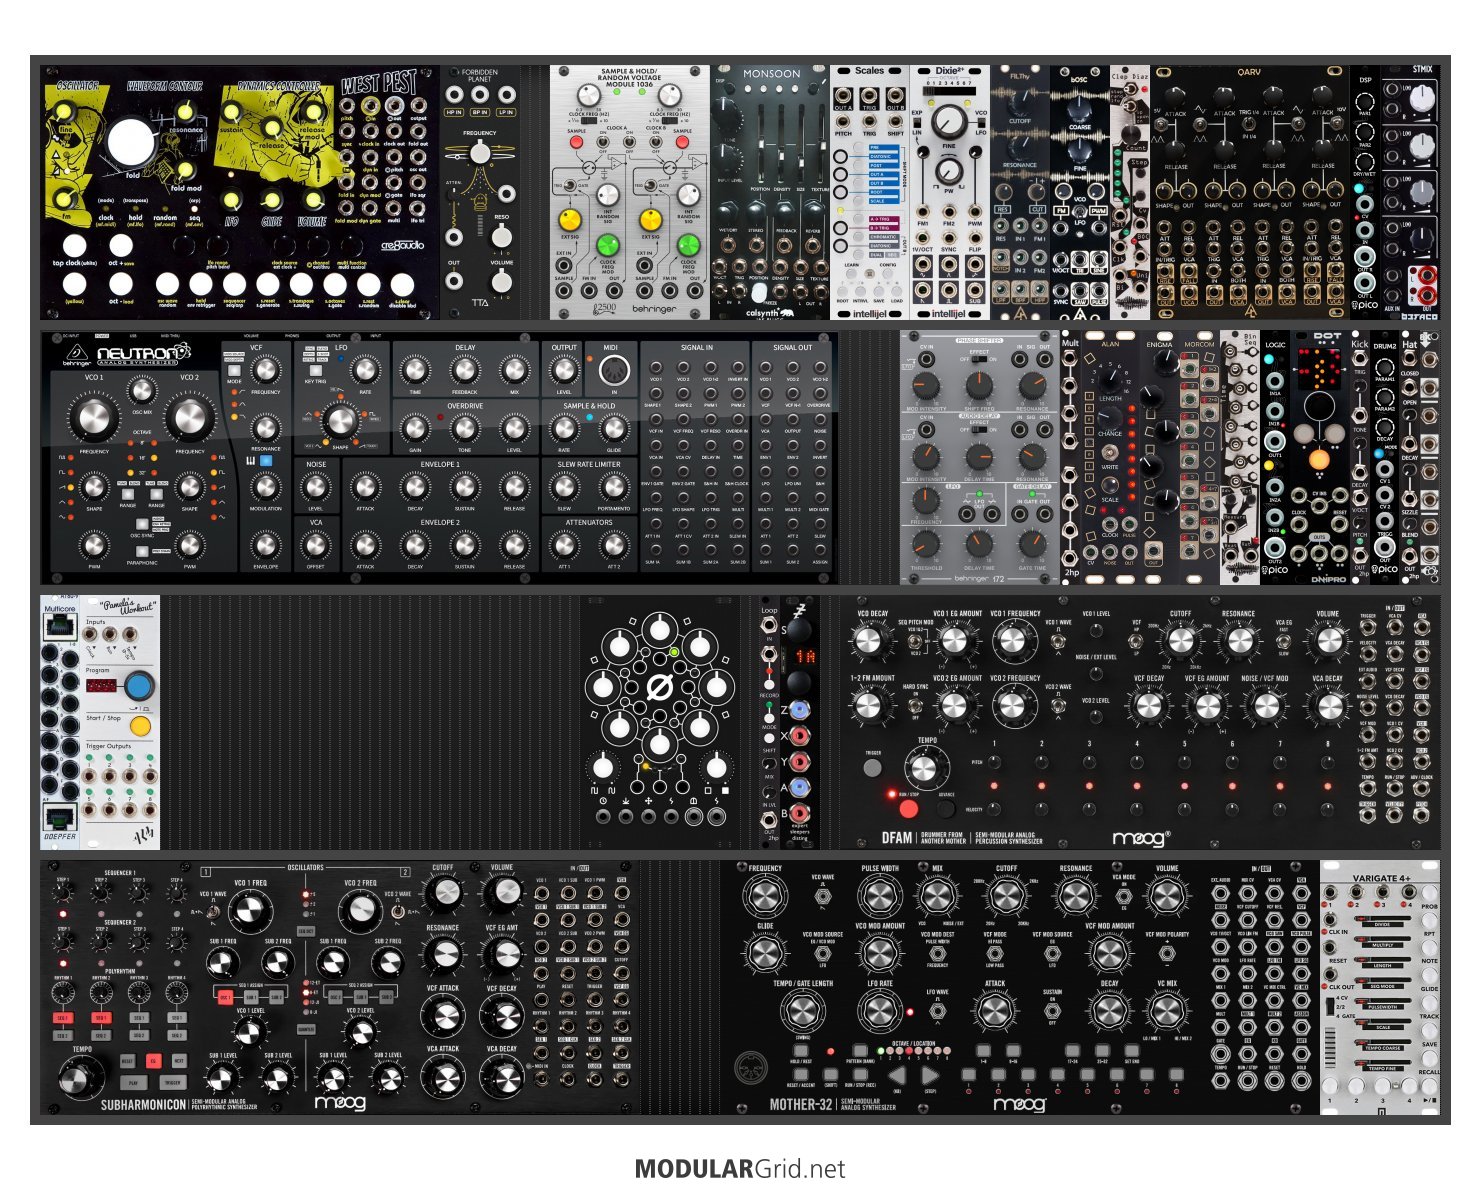Screen dimensions: 1481x1190
Task: Click the yellow Start/Stop button on Pamela's Workout
Action: tap(140, 726)
